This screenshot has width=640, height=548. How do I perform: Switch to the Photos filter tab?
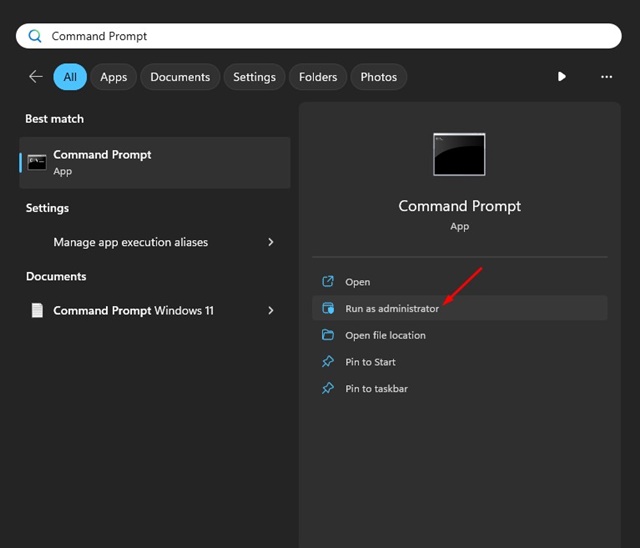pos(378,77)
